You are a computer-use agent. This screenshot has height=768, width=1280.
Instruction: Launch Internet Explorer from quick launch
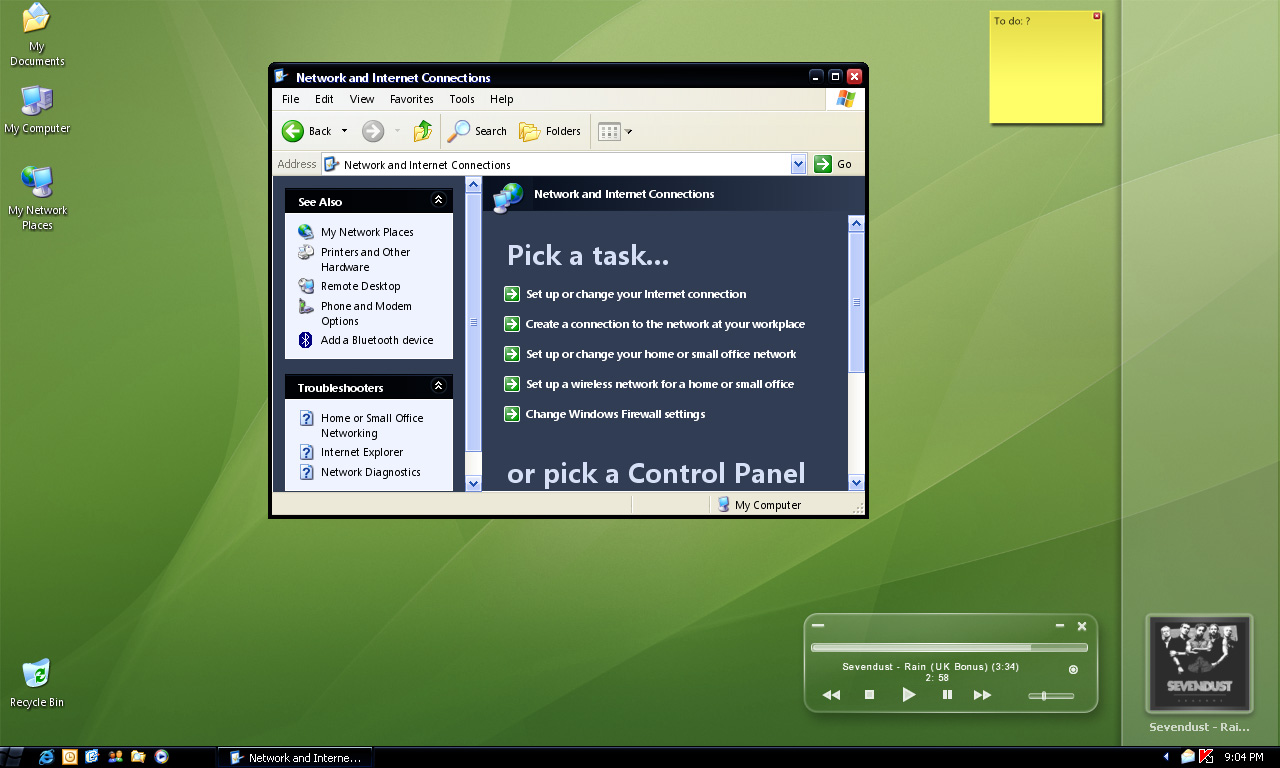tap(46, 757)
